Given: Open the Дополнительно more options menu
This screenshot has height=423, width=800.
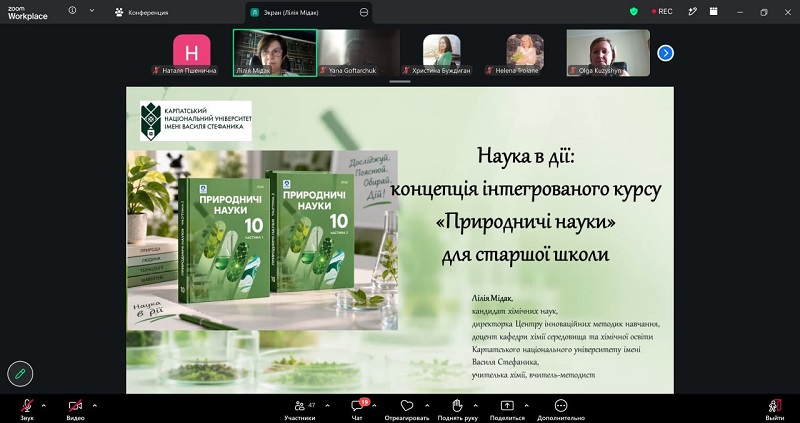Looking at the screenshot, I should [561, 409].
